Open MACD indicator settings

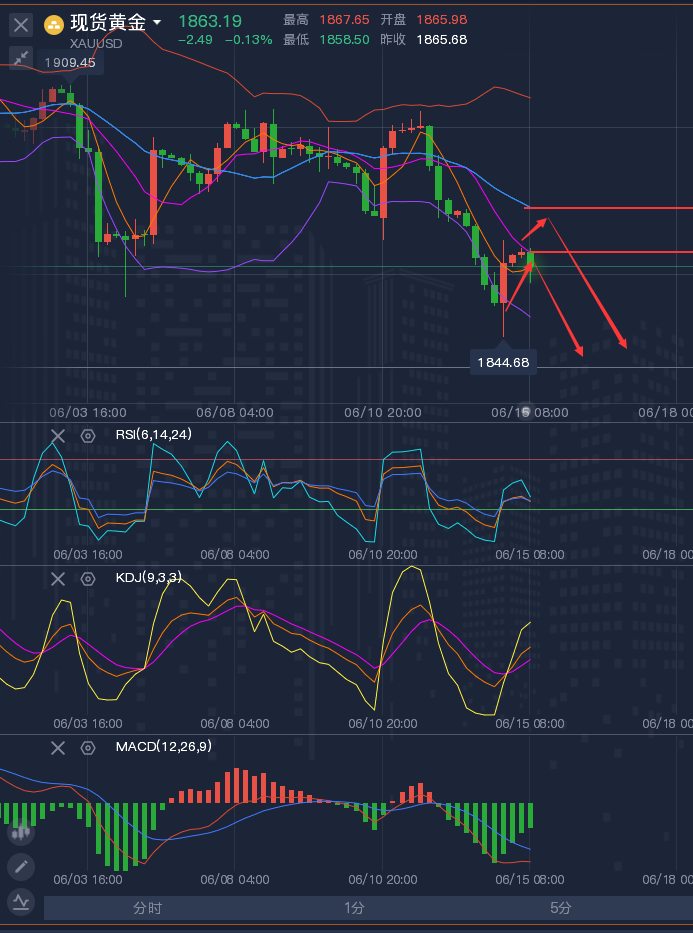pos(88,747)
